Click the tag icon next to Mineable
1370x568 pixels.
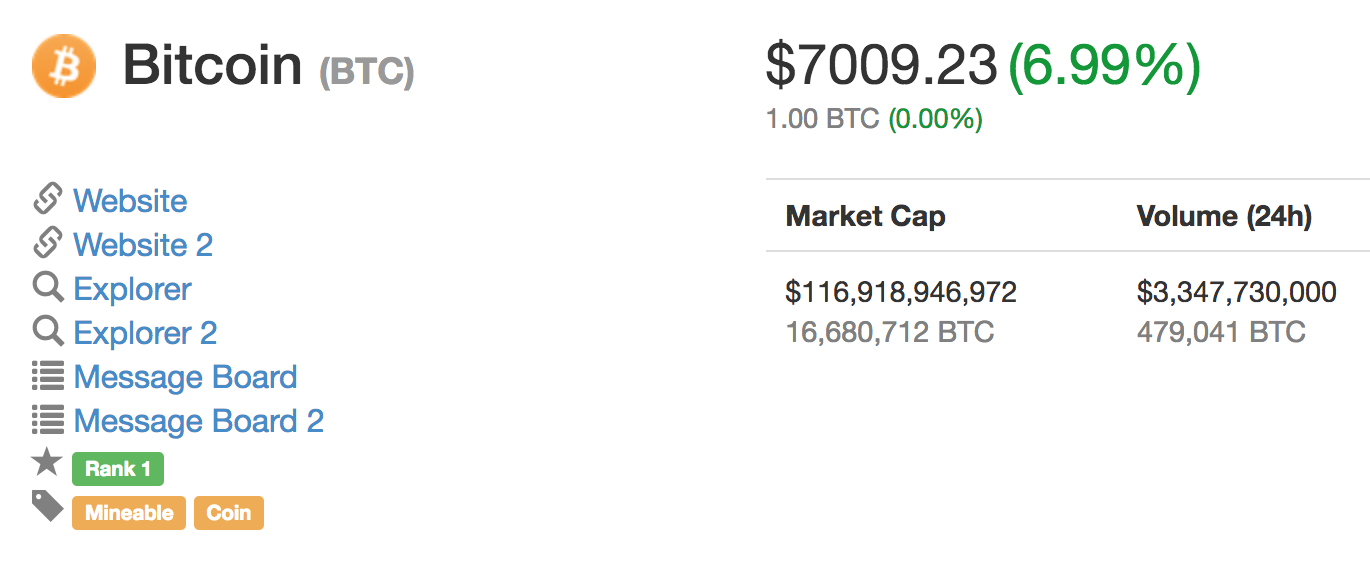pyautogui.click(x=48, y=506)
